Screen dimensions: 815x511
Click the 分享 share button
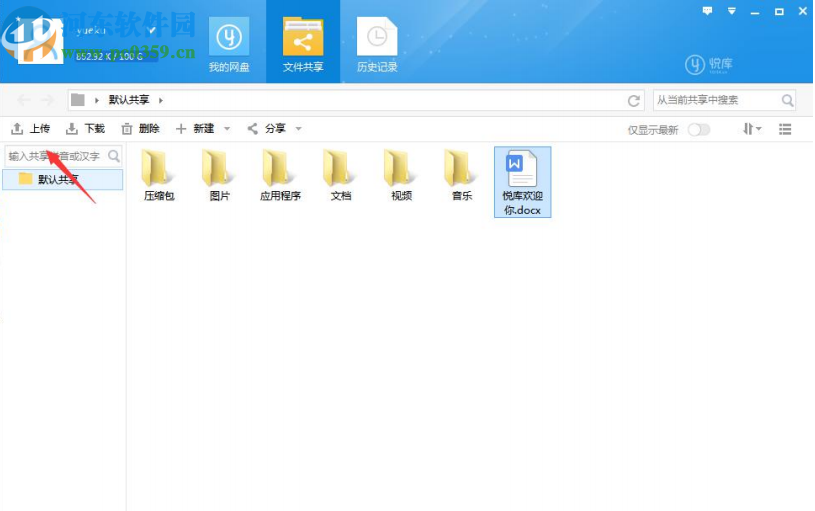pyautogui.click(x=267, y=128)
